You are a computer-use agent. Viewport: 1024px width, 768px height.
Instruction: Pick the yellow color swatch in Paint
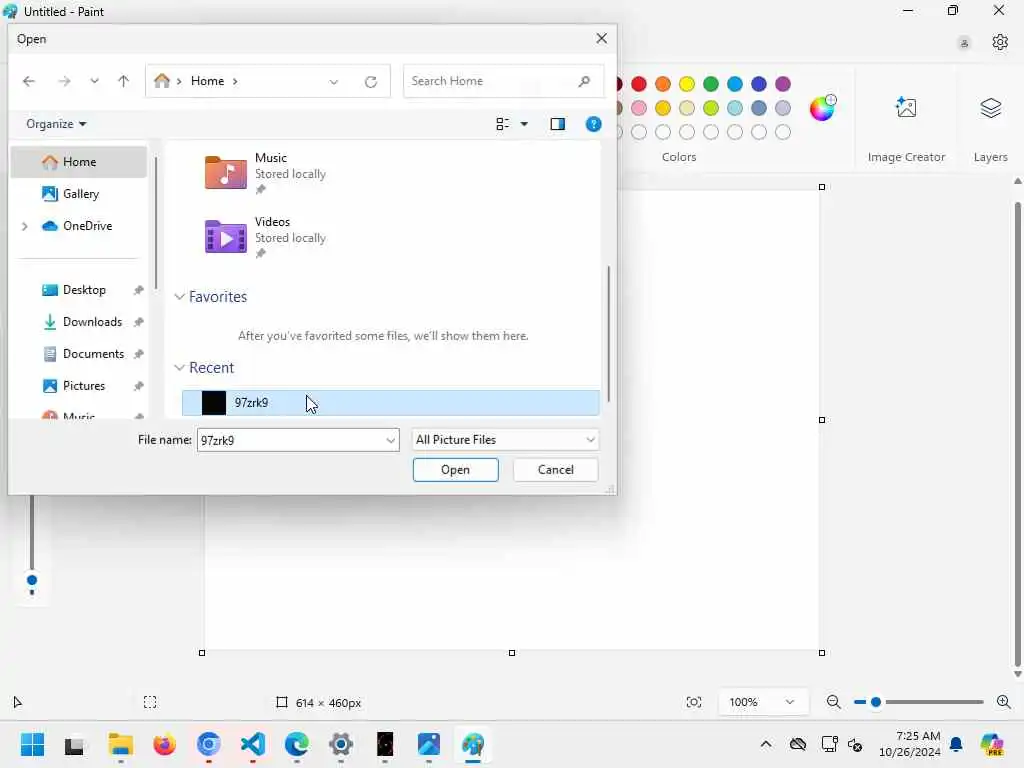[687, 84]
